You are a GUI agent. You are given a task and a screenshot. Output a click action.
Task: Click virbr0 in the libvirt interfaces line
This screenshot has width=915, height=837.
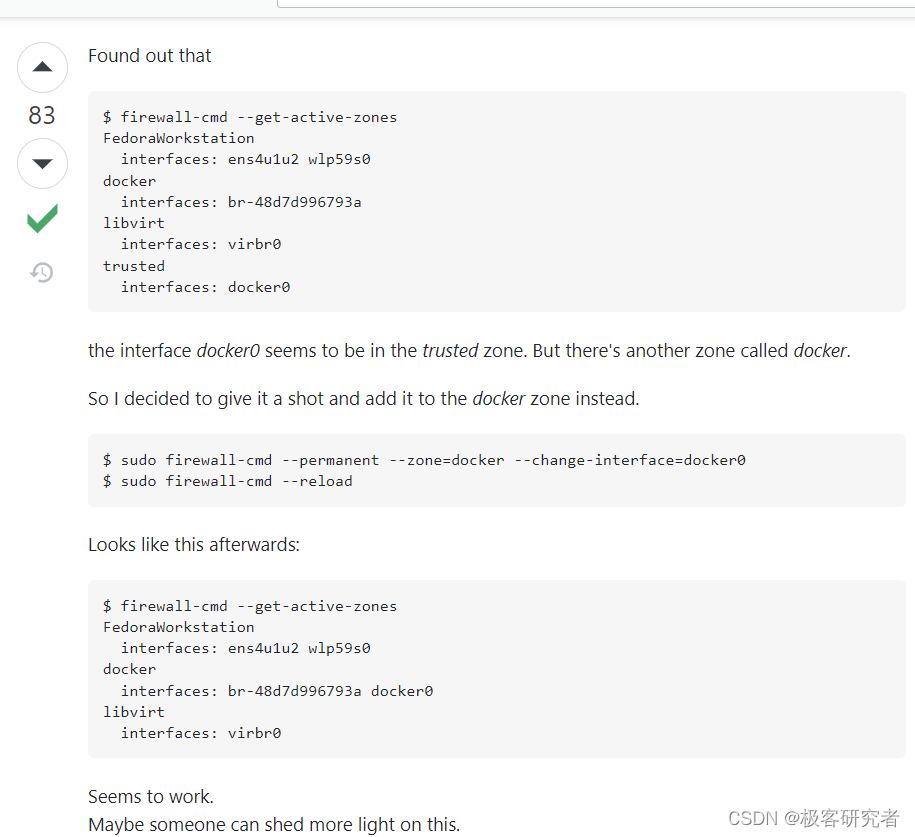[x=254, y=732]
